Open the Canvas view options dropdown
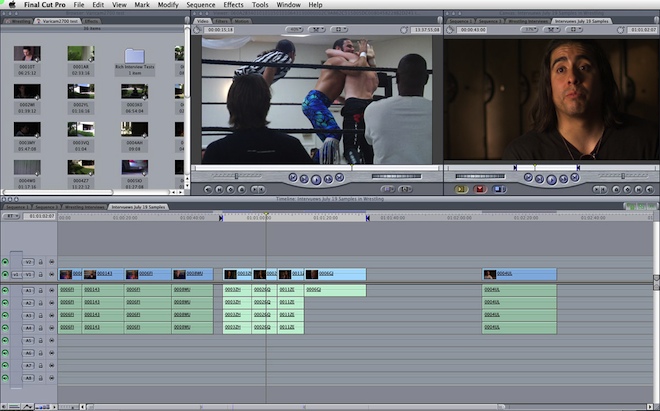This screenshot has width=660, height=411. coord(574,30)
